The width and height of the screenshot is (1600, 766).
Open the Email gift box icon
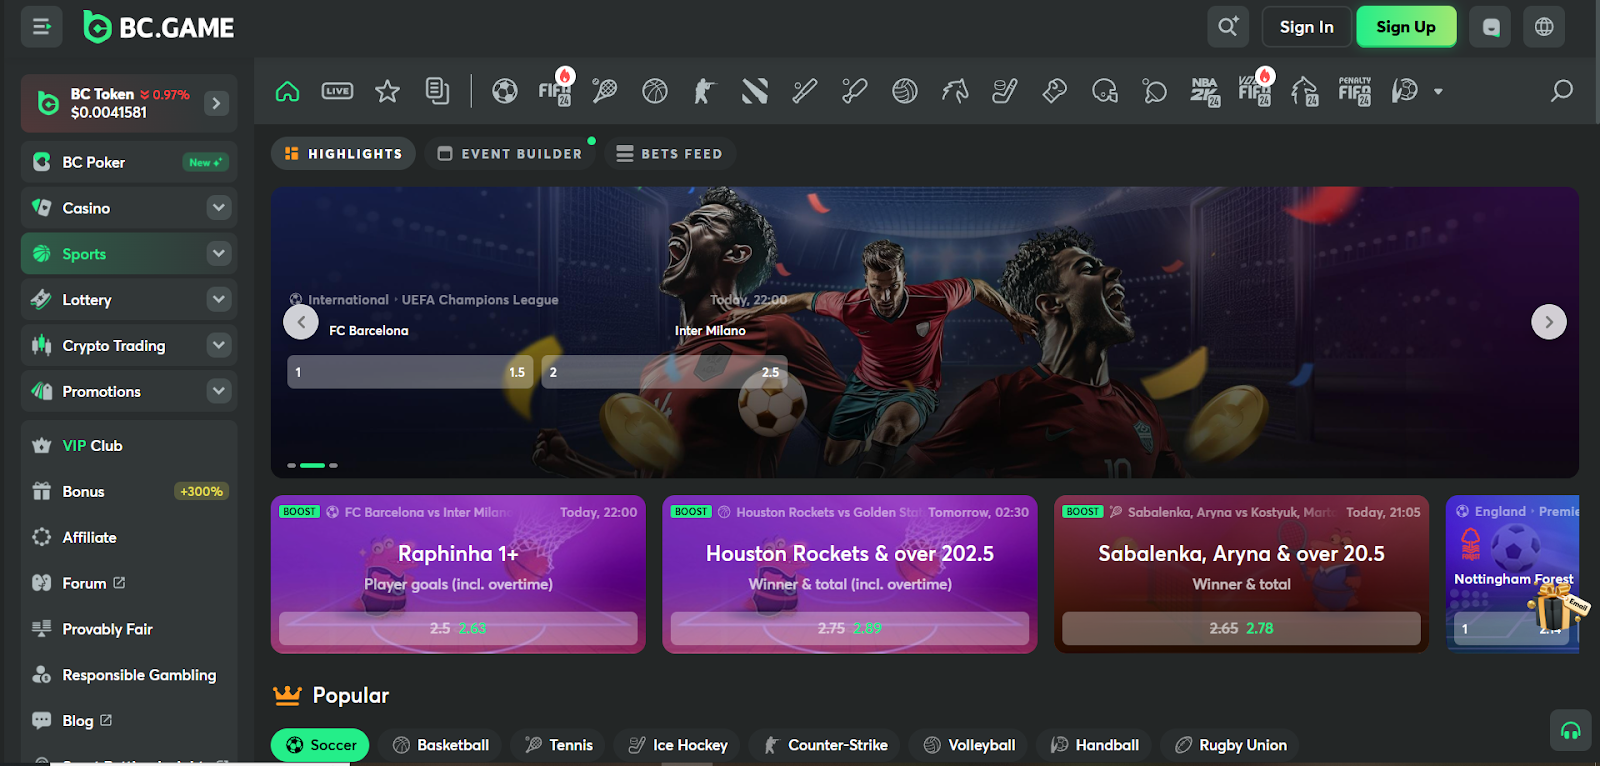click(1558, 605)
